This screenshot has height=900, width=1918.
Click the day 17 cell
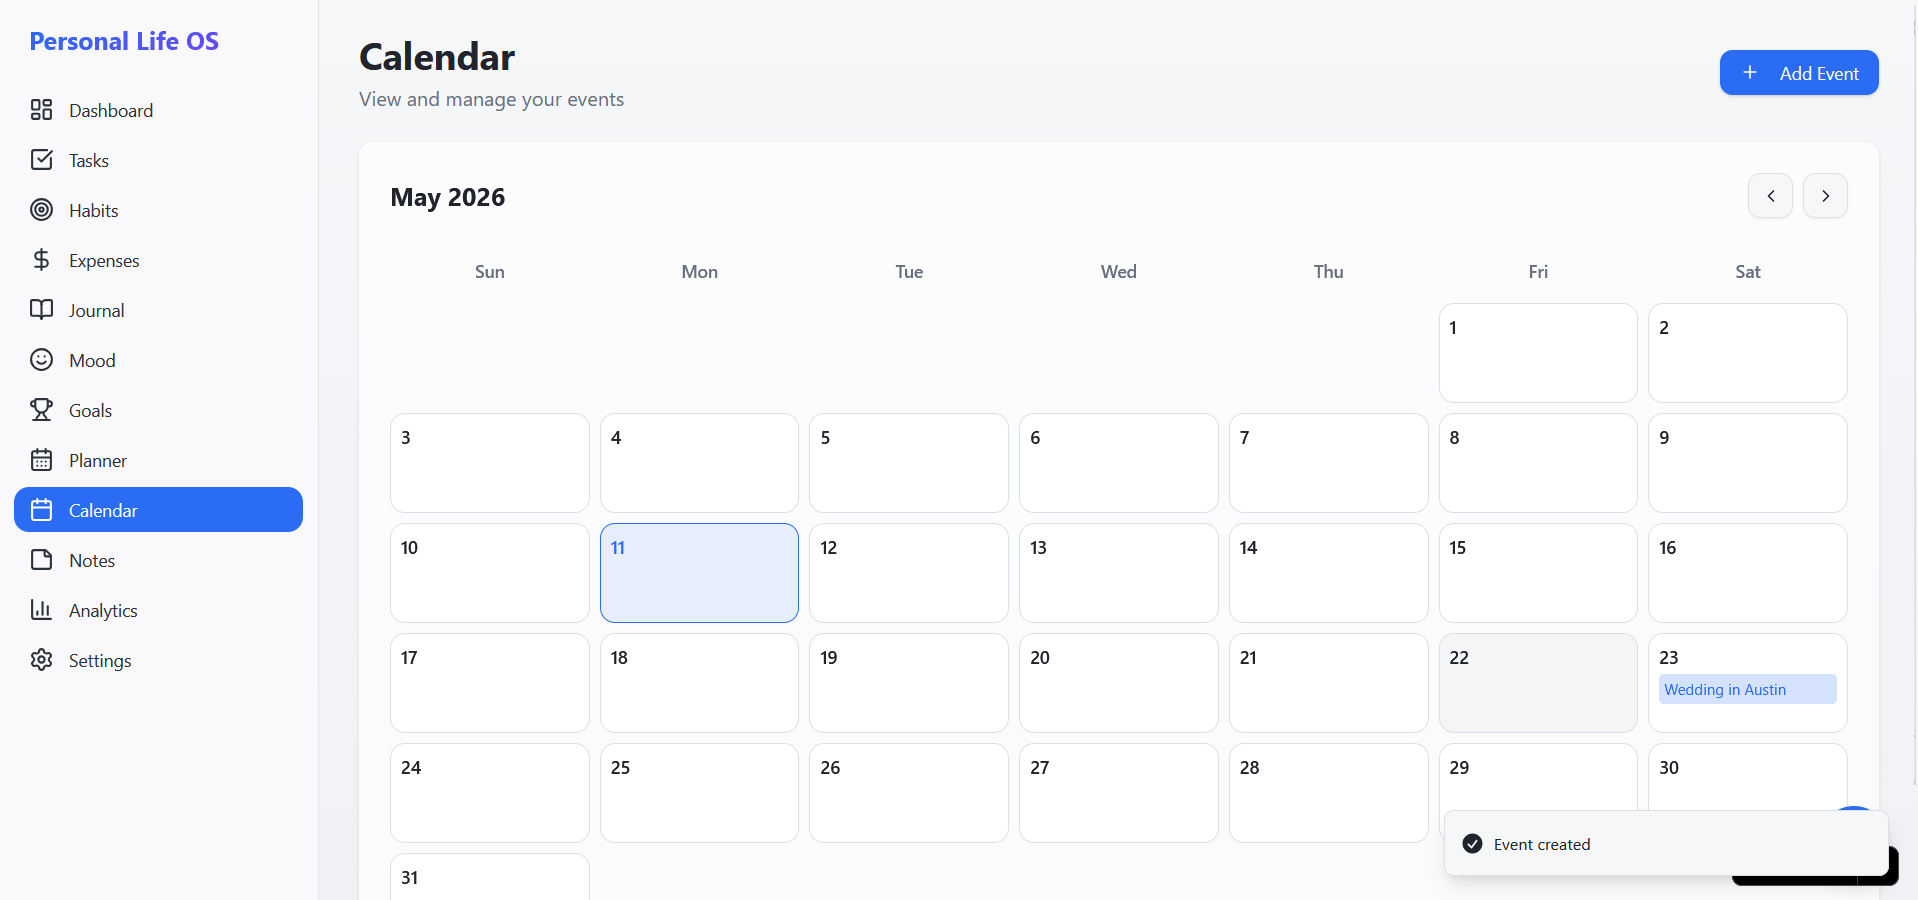tap(490, 683)
